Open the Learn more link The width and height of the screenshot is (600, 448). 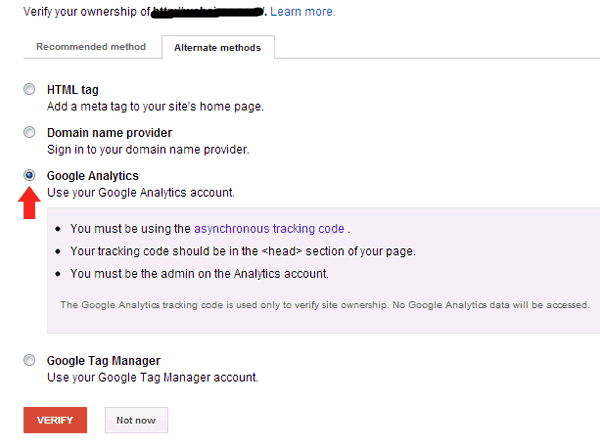[x=302, y=12]
